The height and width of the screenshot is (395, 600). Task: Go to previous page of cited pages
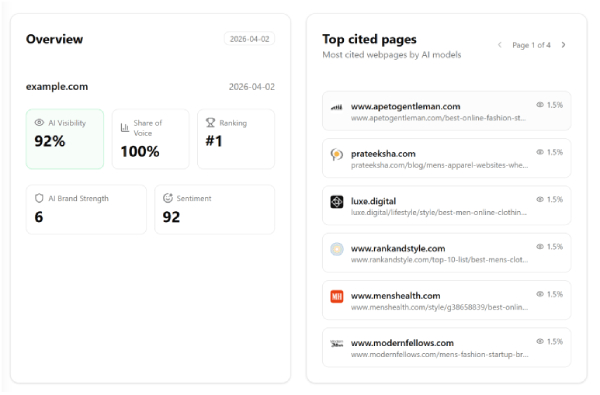tap(499, 45)
